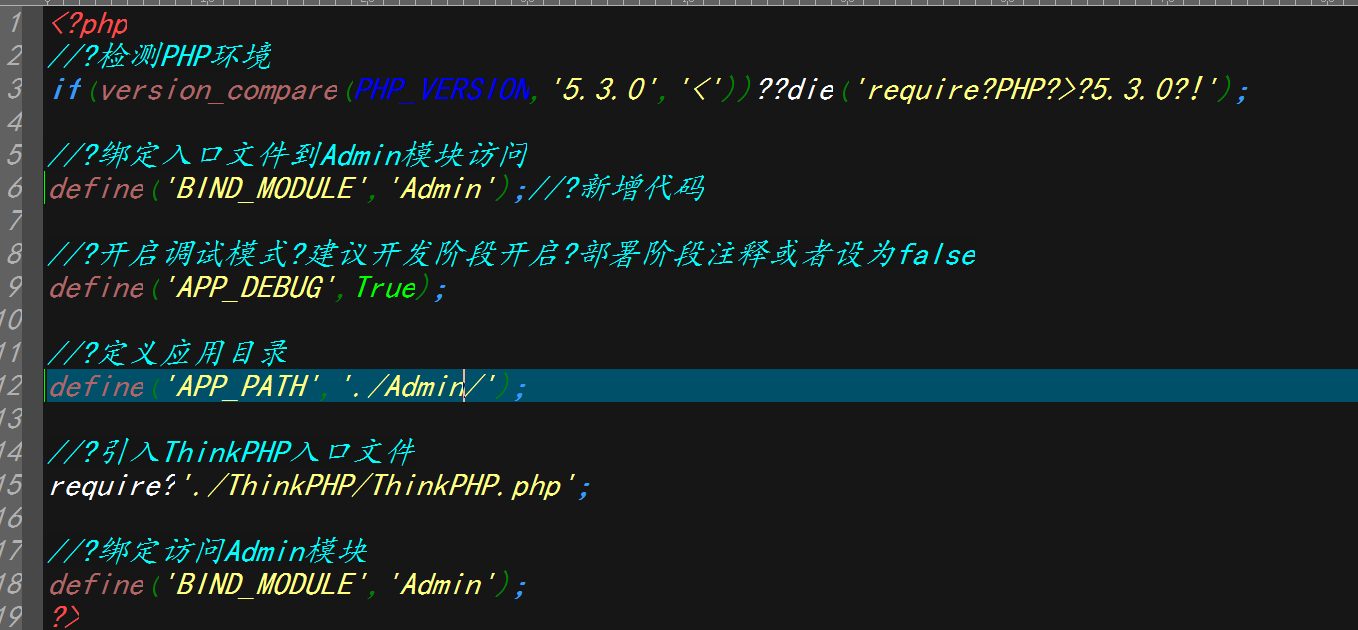Image resolution: width=1358 pixels, height=630 pixels.
Task: Click the 开启调试模式 comment line
Action: [x=512, y=255]
